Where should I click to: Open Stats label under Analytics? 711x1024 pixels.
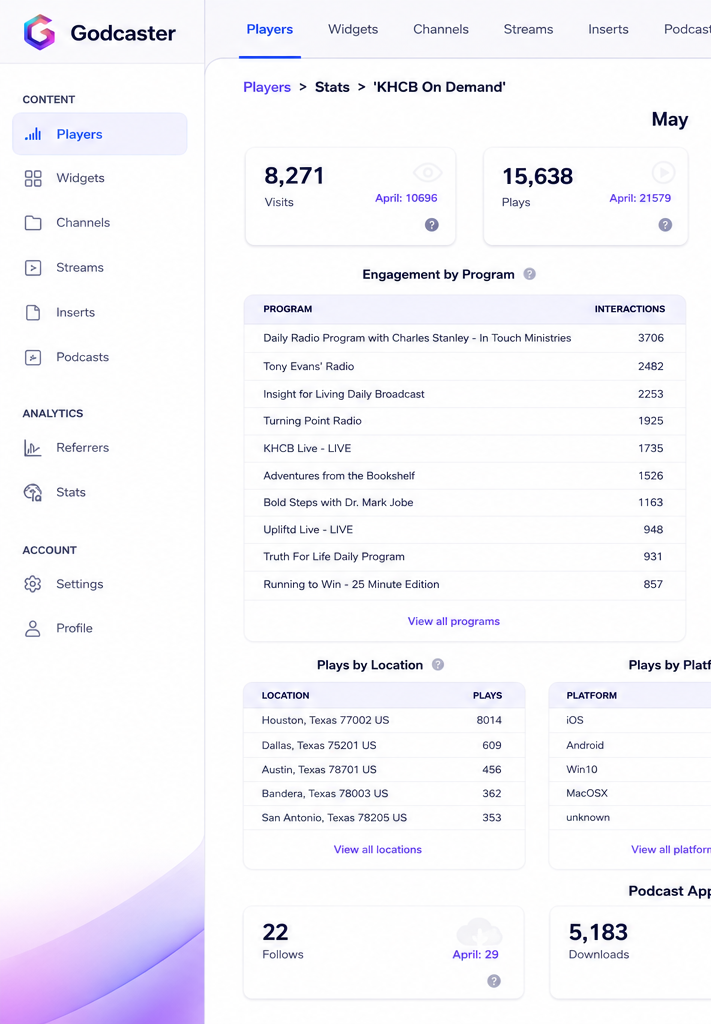tap(71, 492)
